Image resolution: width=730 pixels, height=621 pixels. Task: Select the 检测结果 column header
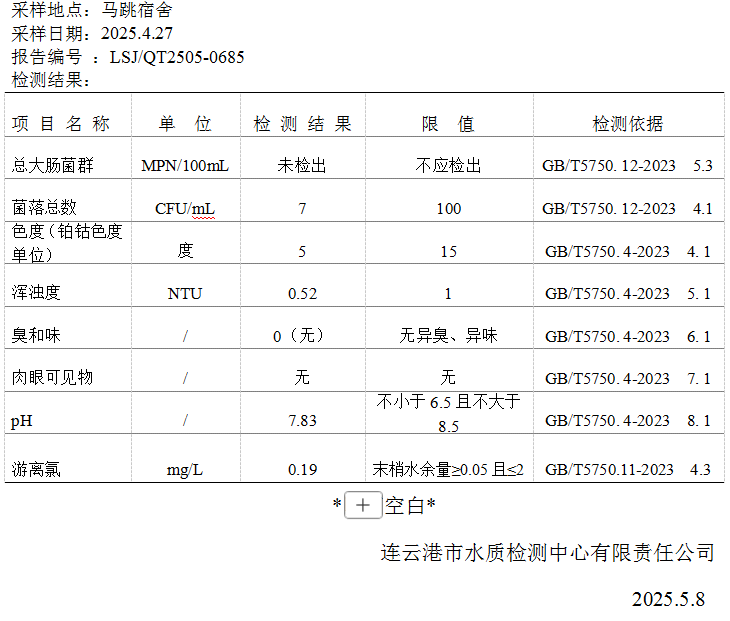pyautogui.click(x=302, y=124)
